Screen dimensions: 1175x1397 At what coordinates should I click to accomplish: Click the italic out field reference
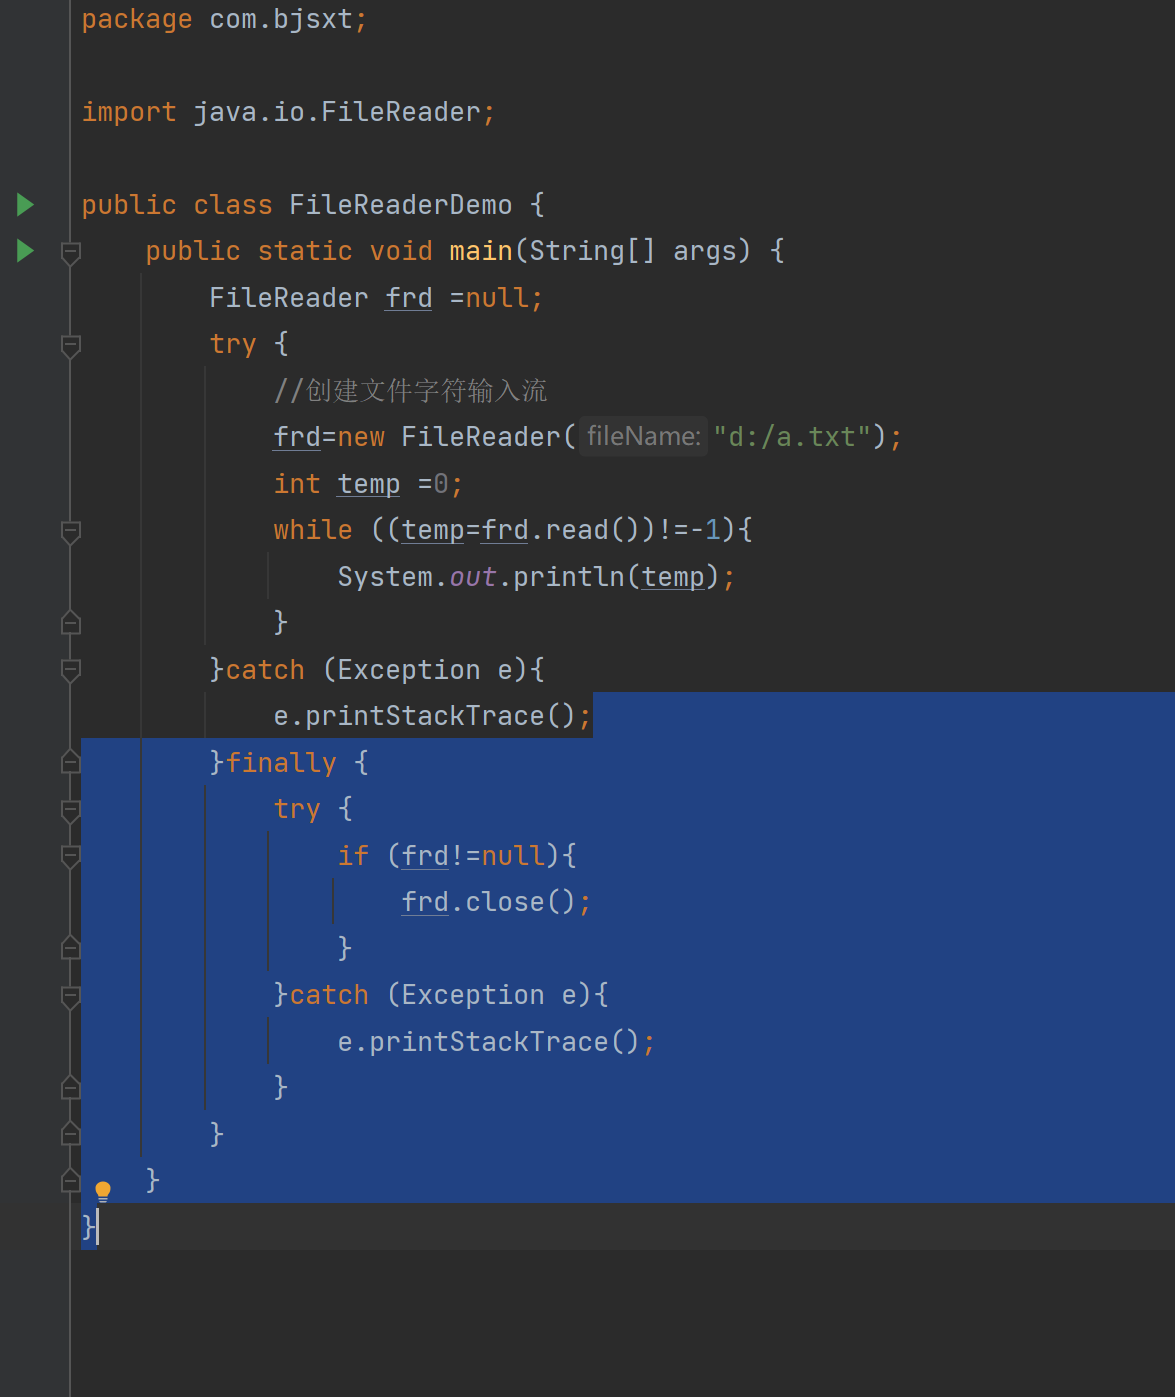pyautogui.click(x=473, y=577)
